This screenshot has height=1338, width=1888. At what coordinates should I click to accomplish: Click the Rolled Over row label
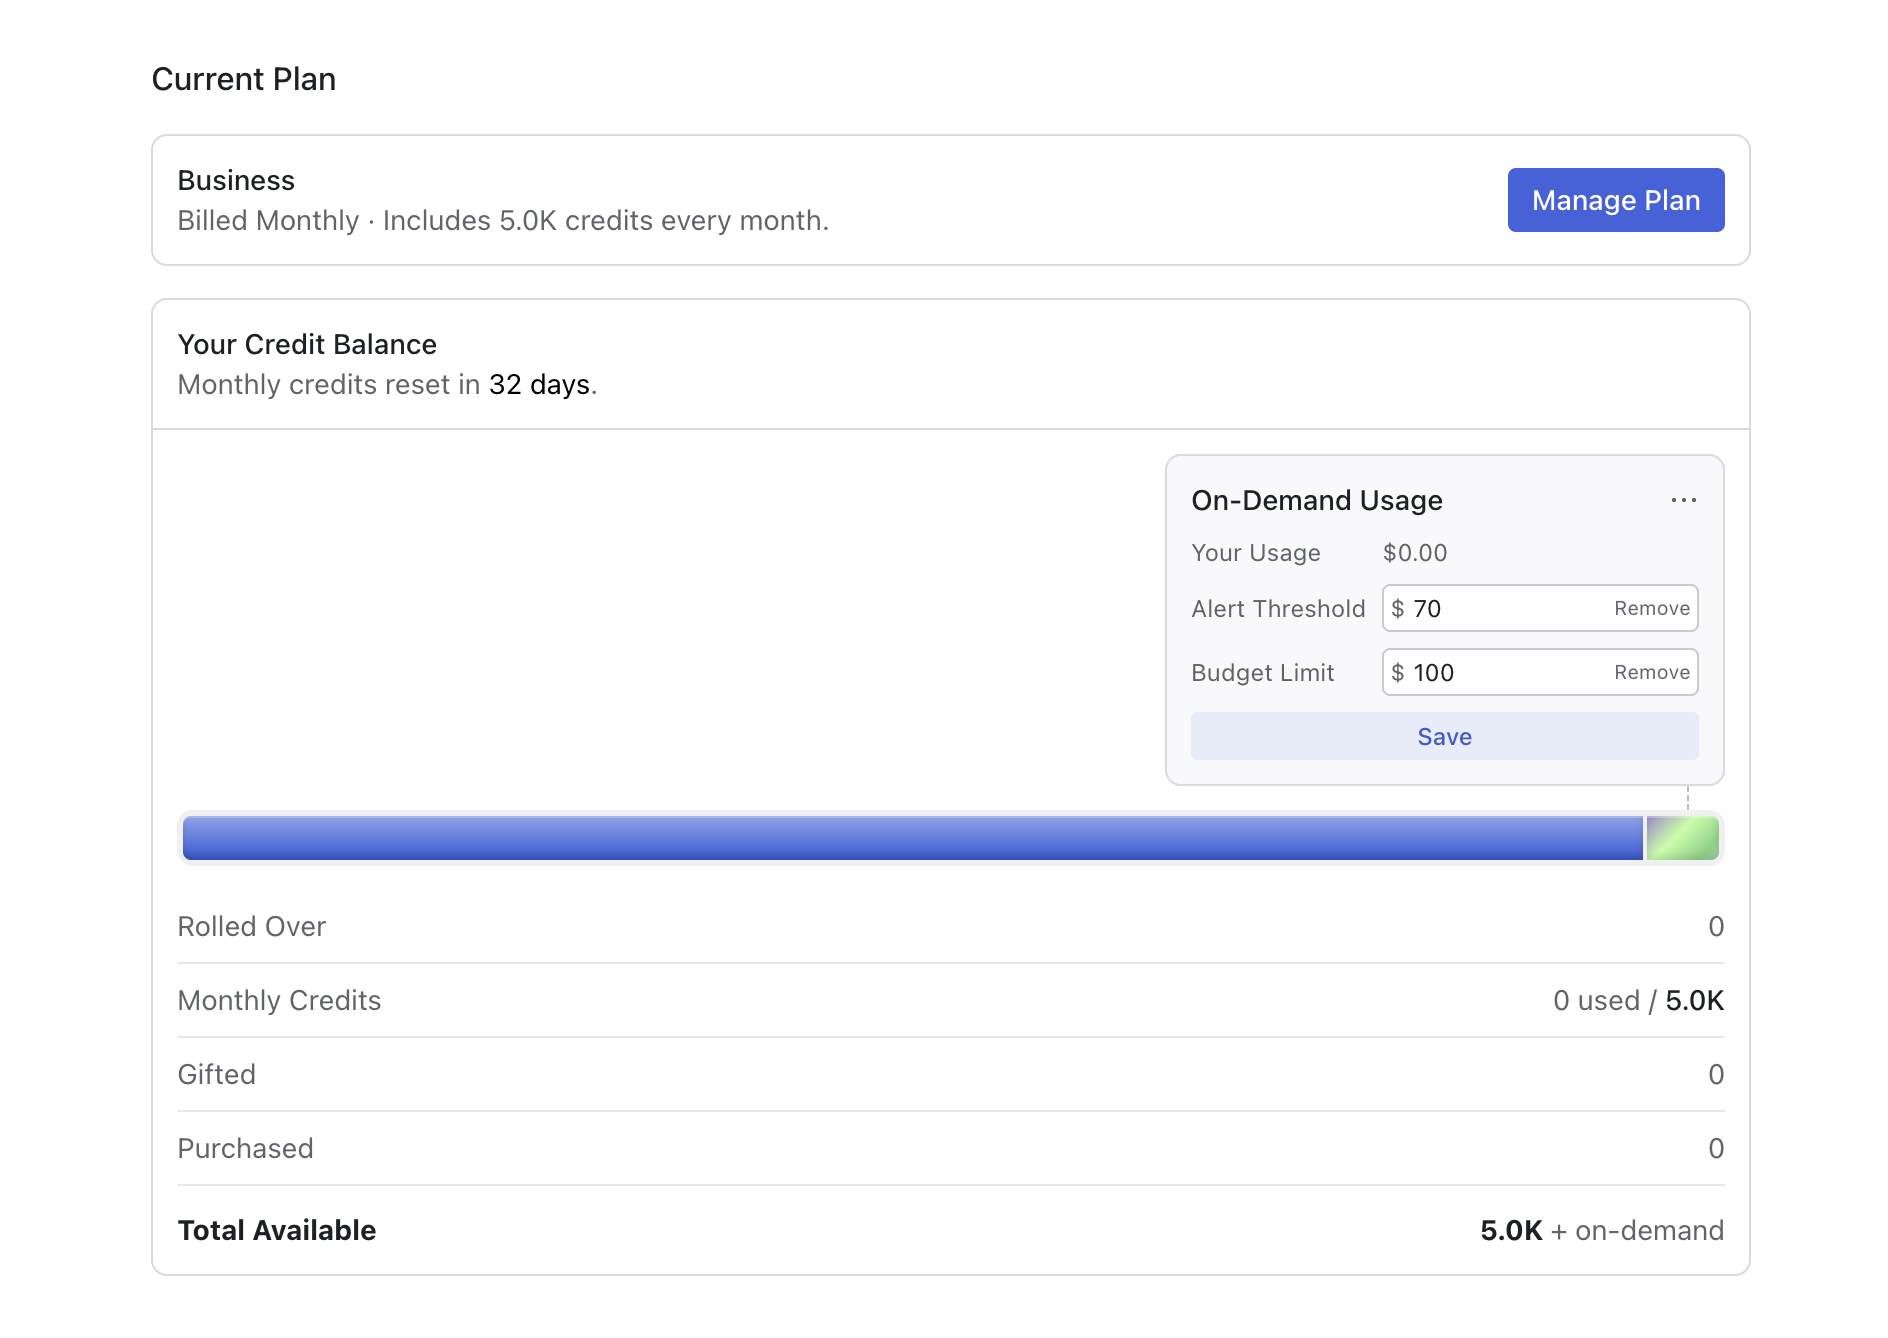252,926
